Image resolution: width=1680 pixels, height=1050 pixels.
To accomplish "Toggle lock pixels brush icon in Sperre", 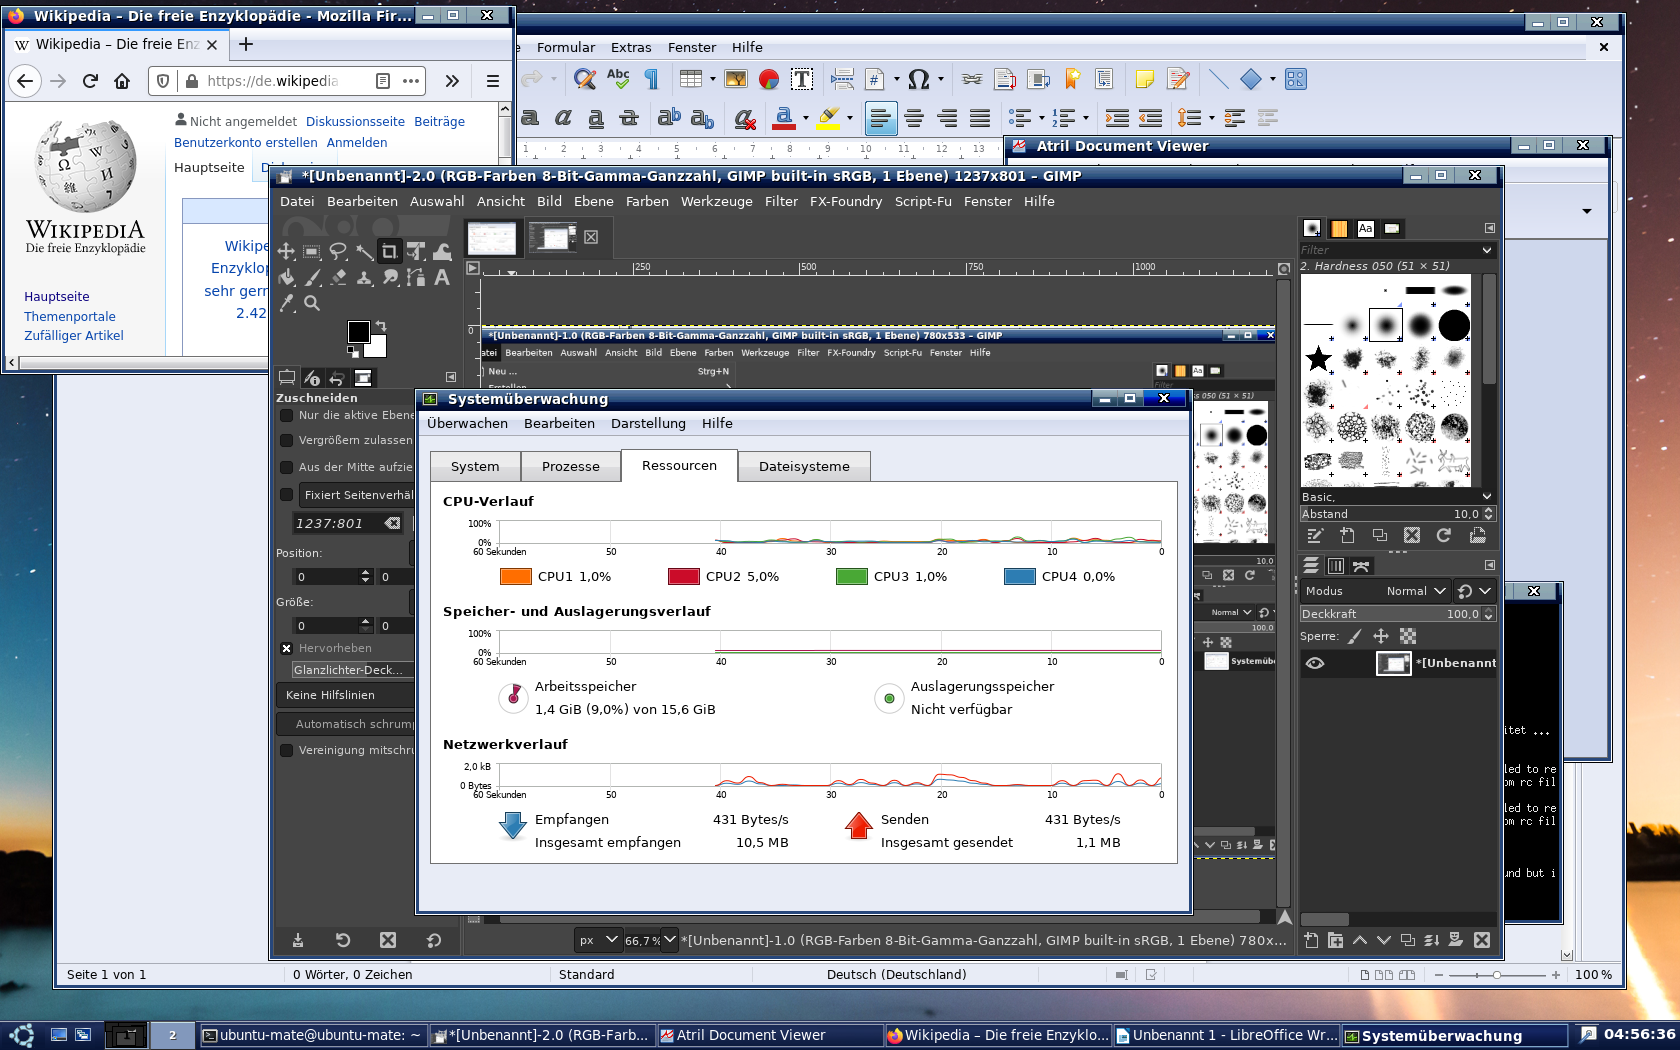I will 1355,636.
